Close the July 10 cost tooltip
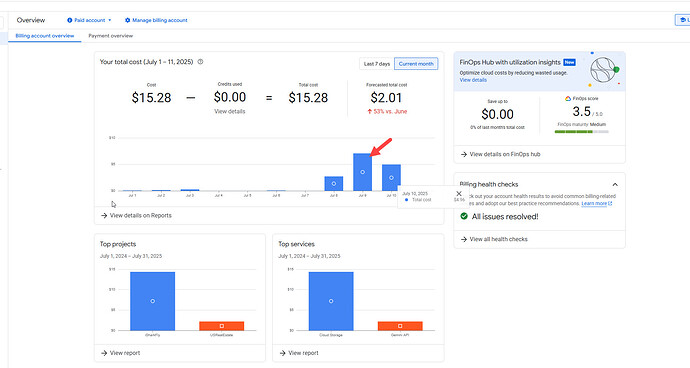690x368 pixels. (x=459, y=194)
